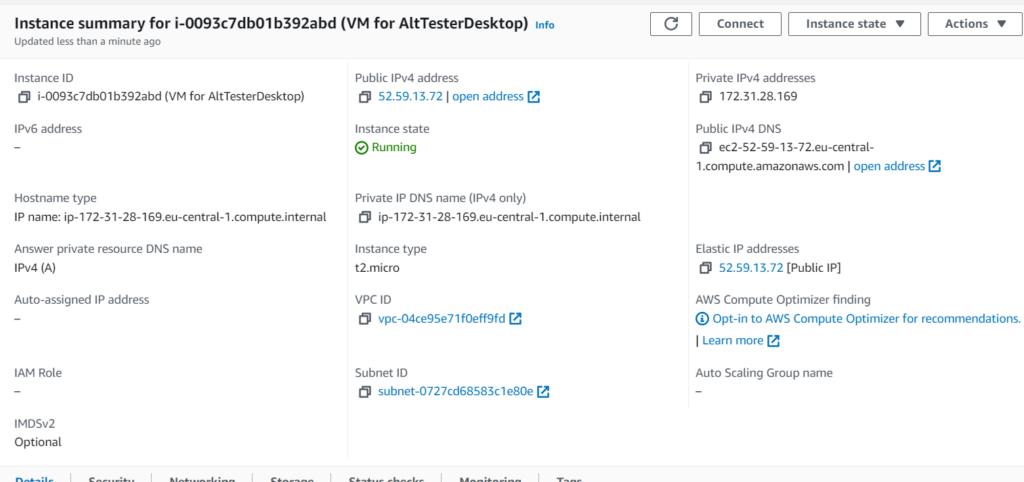Copy the VPC ID
The height and width of the screenshot is (482, 1024).
click(x=364, y=319)
